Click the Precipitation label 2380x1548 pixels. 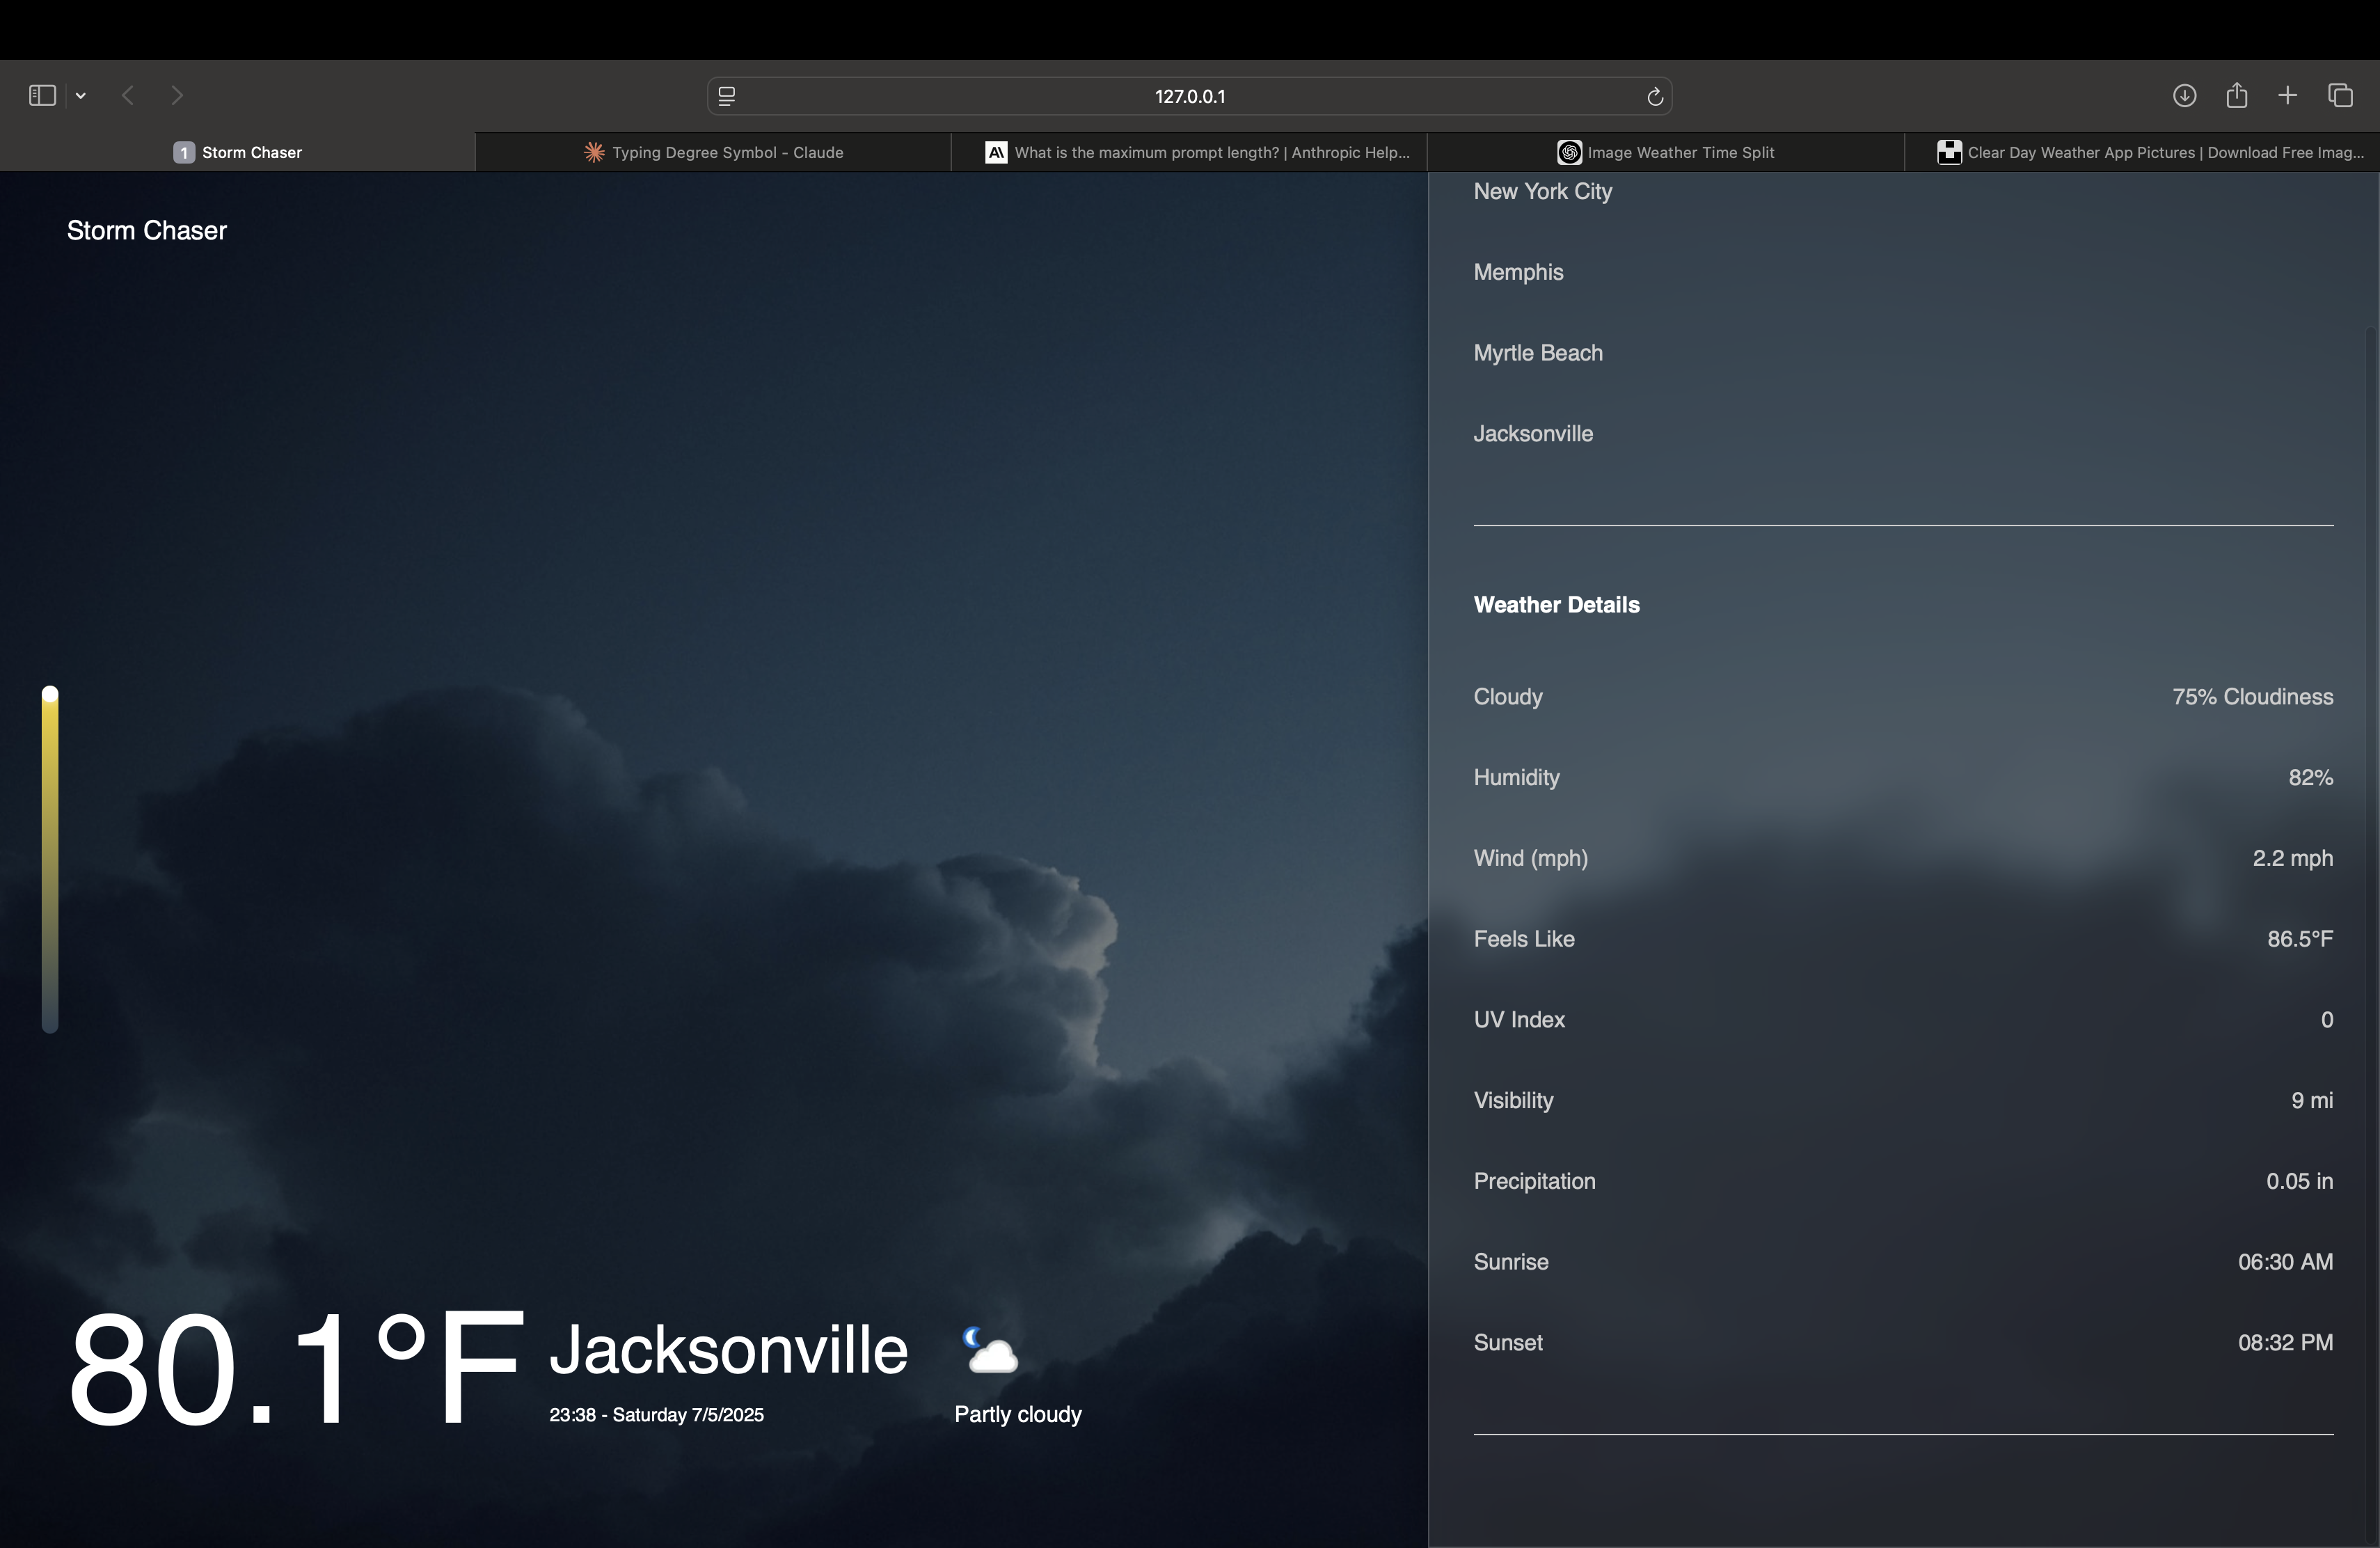pyautogui.click(x=1534, y=1181)
